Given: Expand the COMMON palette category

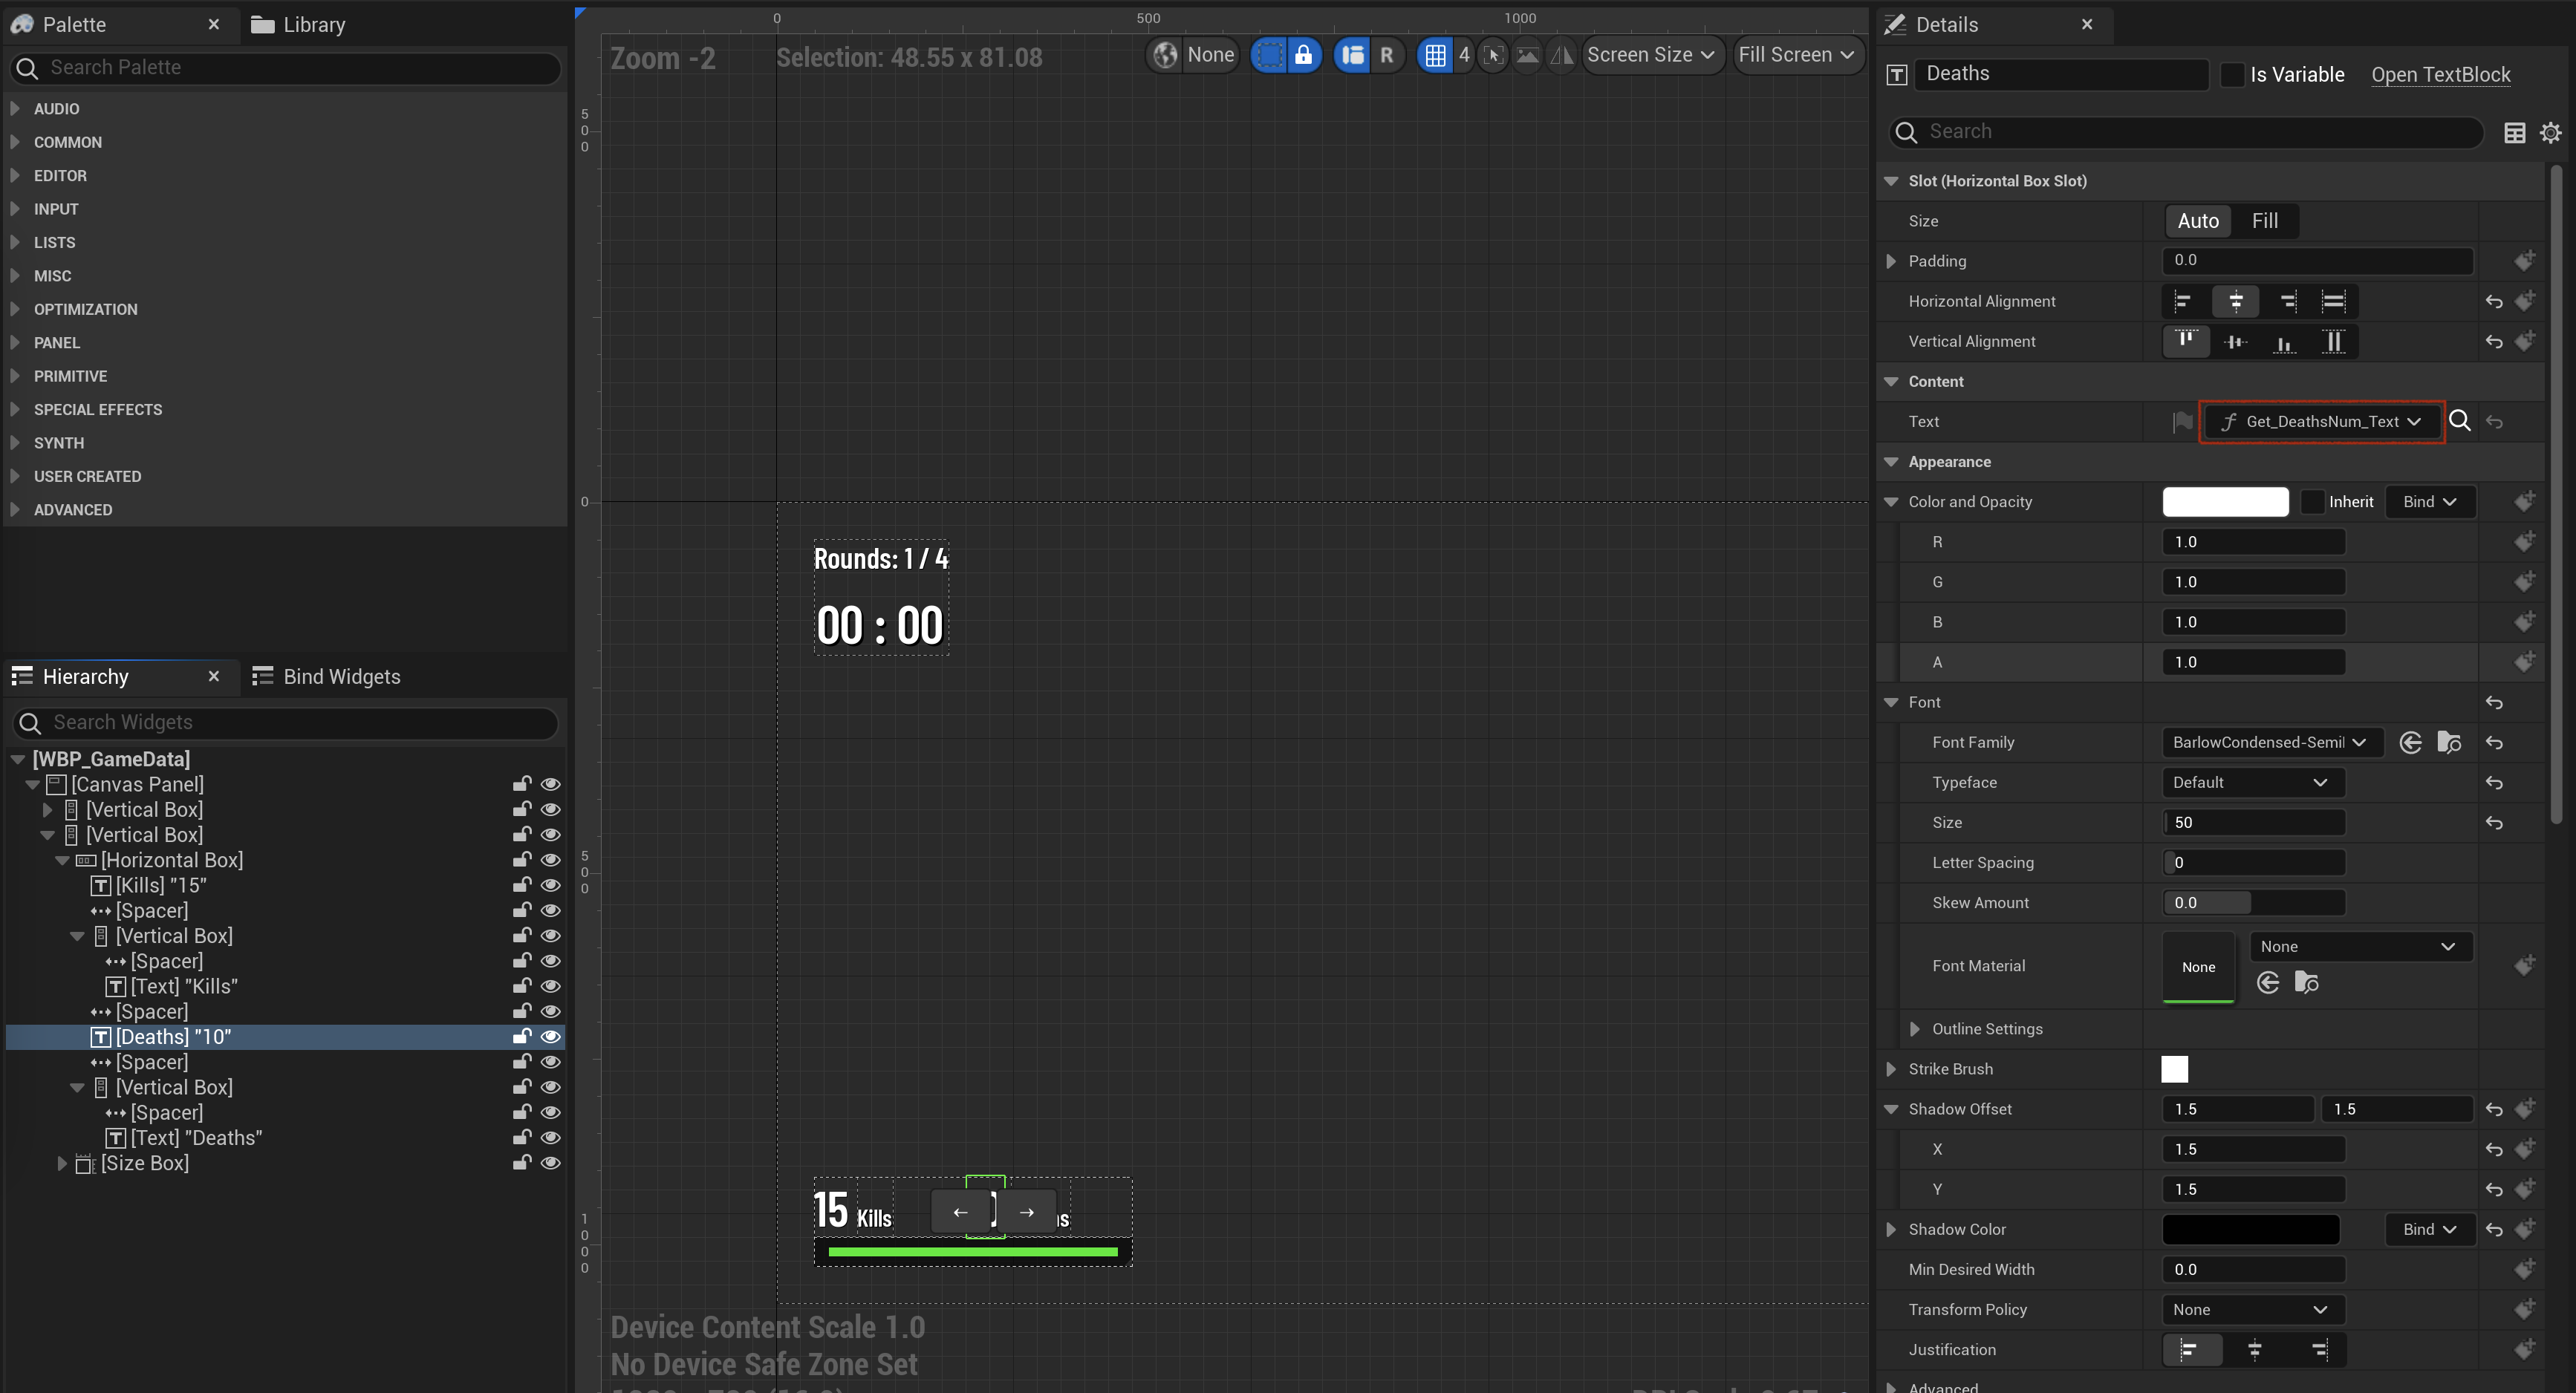Looking at the screenshot, I should [x=15, y=142].
